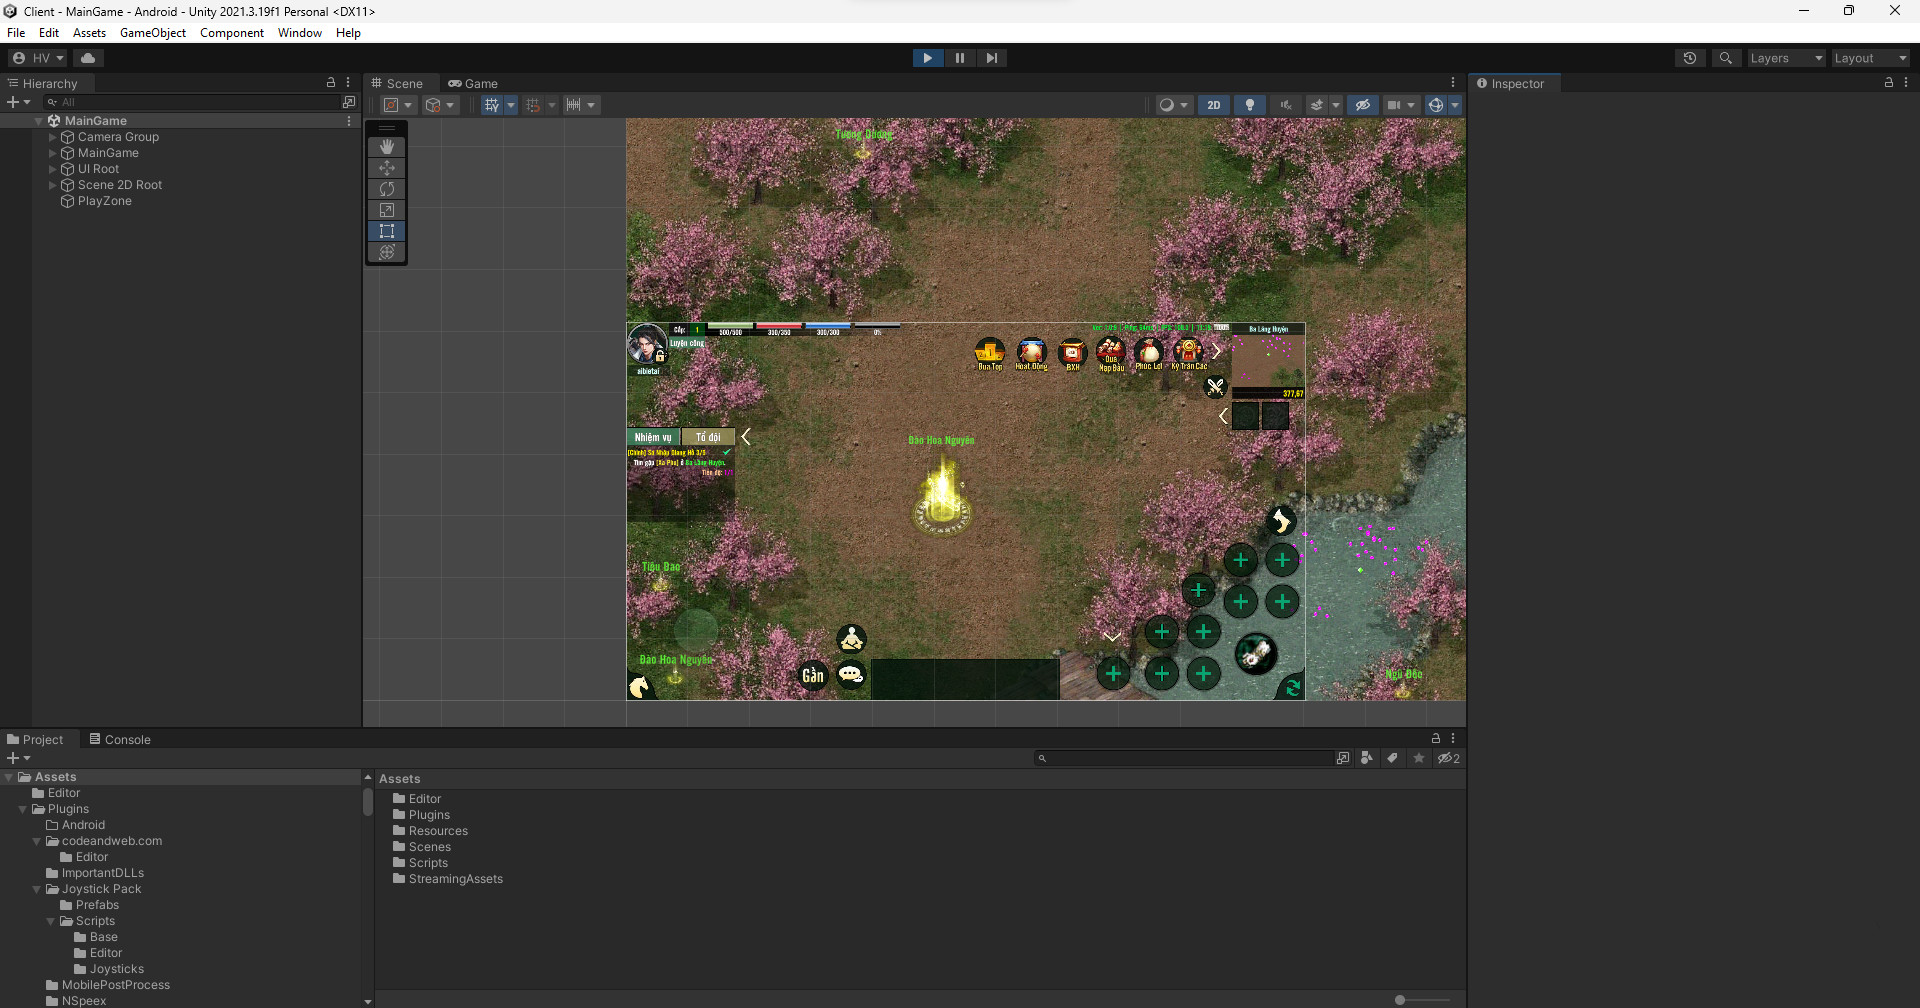Select the Transform tool
The width and height of the screenshot is (1920, 1008).
pyautogui.click(x=387, y=252)
